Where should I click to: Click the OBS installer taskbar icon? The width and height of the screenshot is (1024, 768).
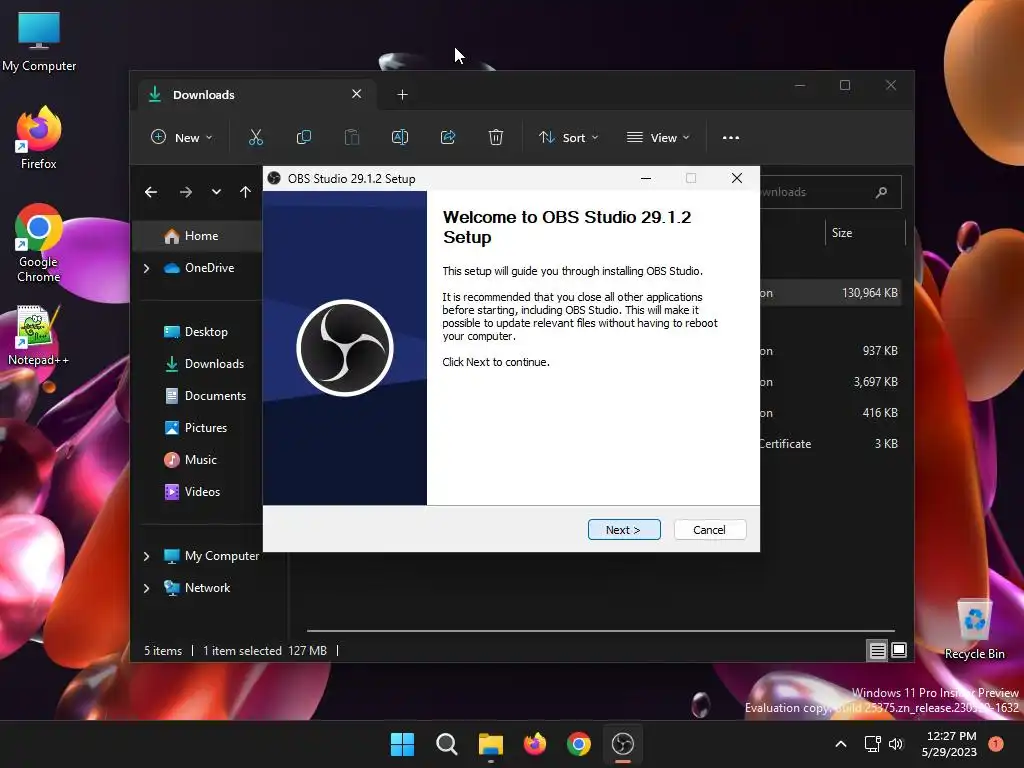tap(623, 744)
